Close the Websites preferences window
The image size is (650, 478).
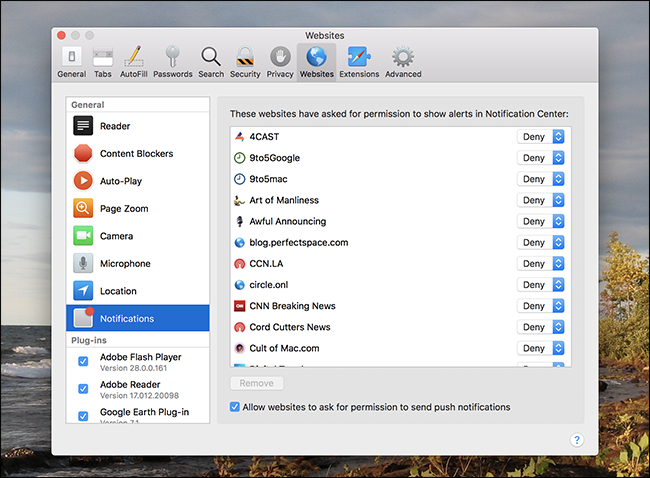pyautogui.click(x=61, y=36)
